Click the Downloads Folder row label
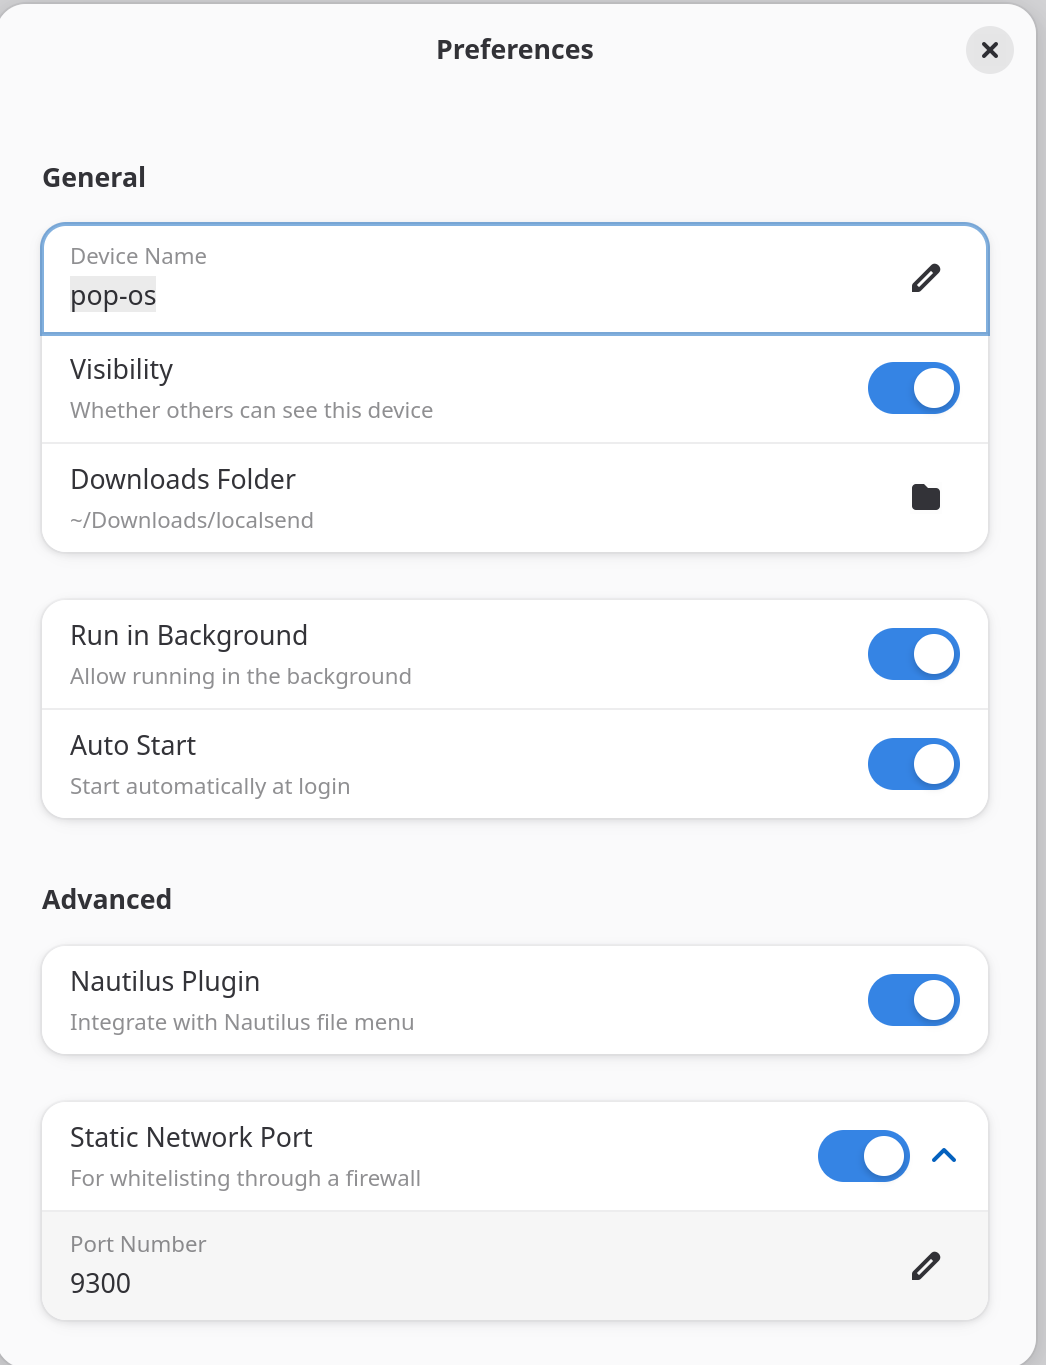Image resolution: width=1046 pixels, height=1365 pixels. tap(183, 480)
